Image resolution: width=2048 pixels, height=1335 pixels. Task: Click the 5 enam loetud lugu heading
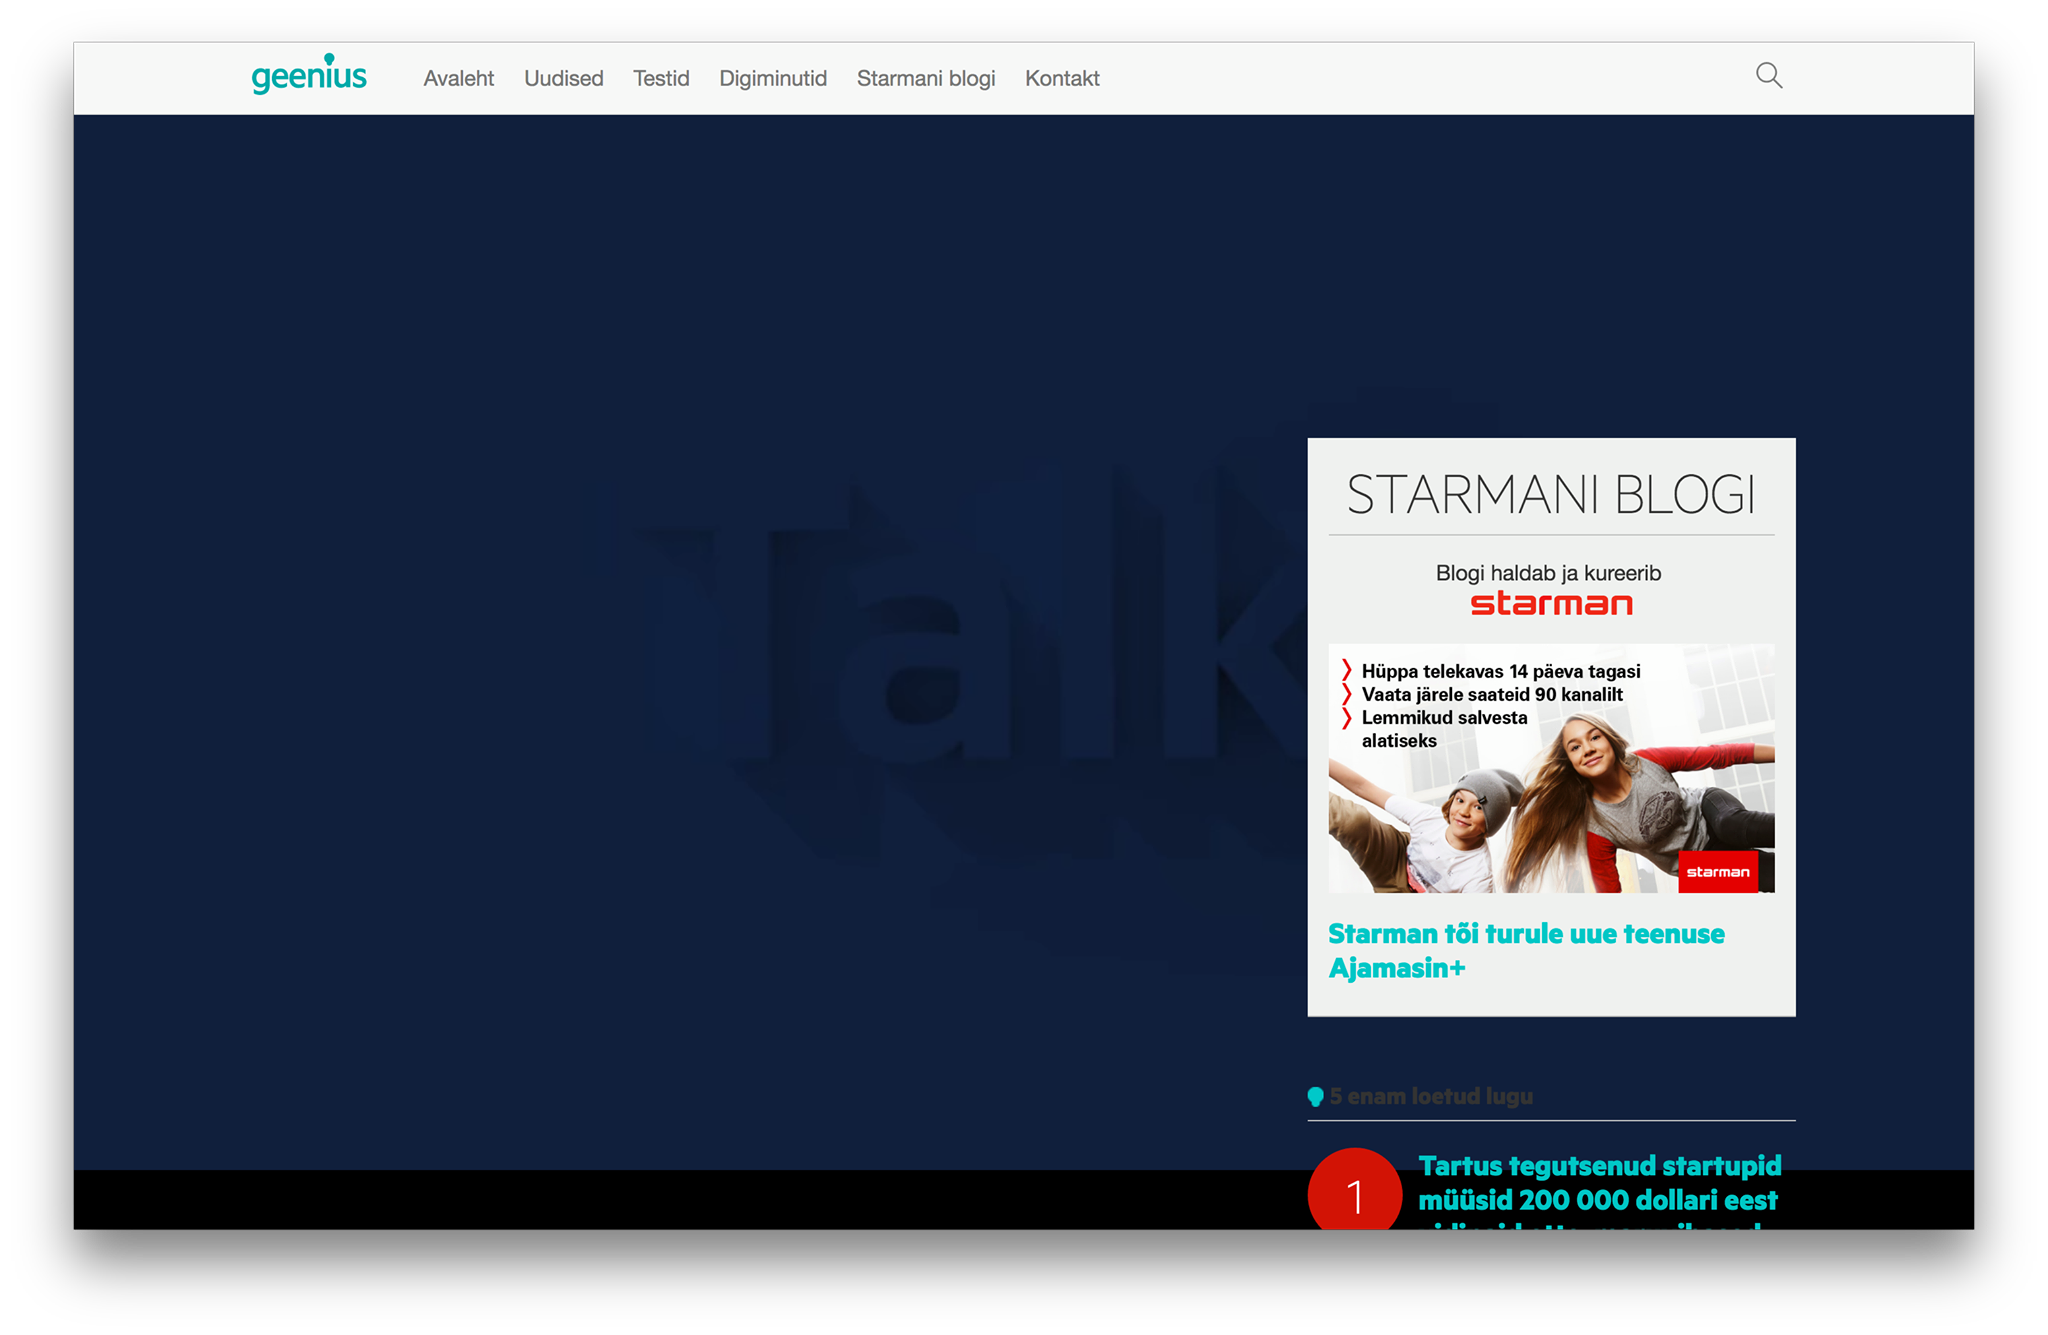(1431, 1096)
